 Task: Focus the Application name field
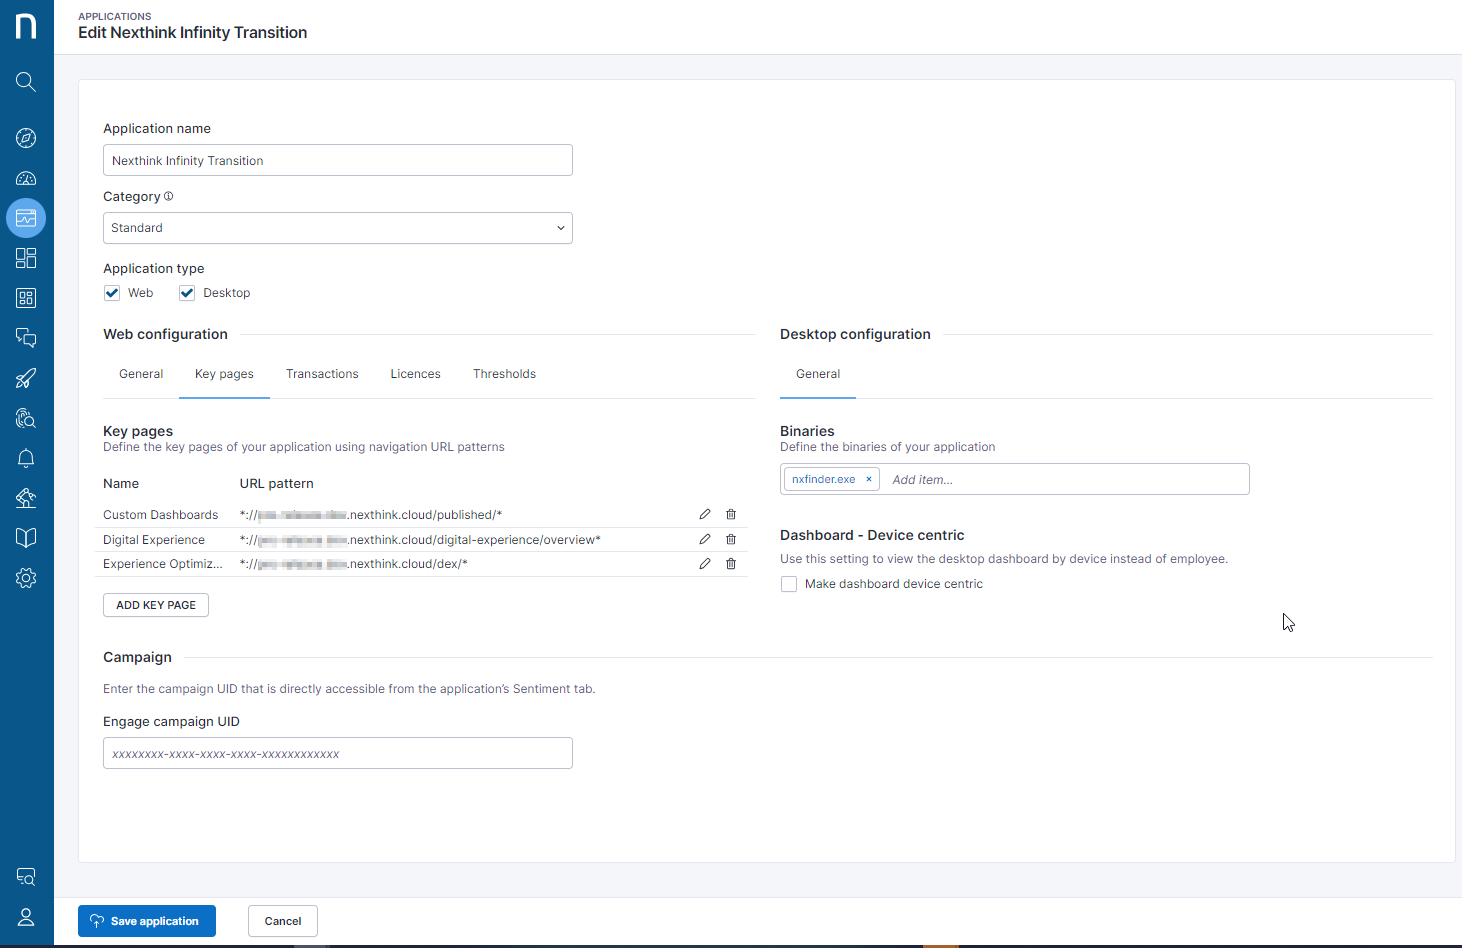click(x=338, y=160)
